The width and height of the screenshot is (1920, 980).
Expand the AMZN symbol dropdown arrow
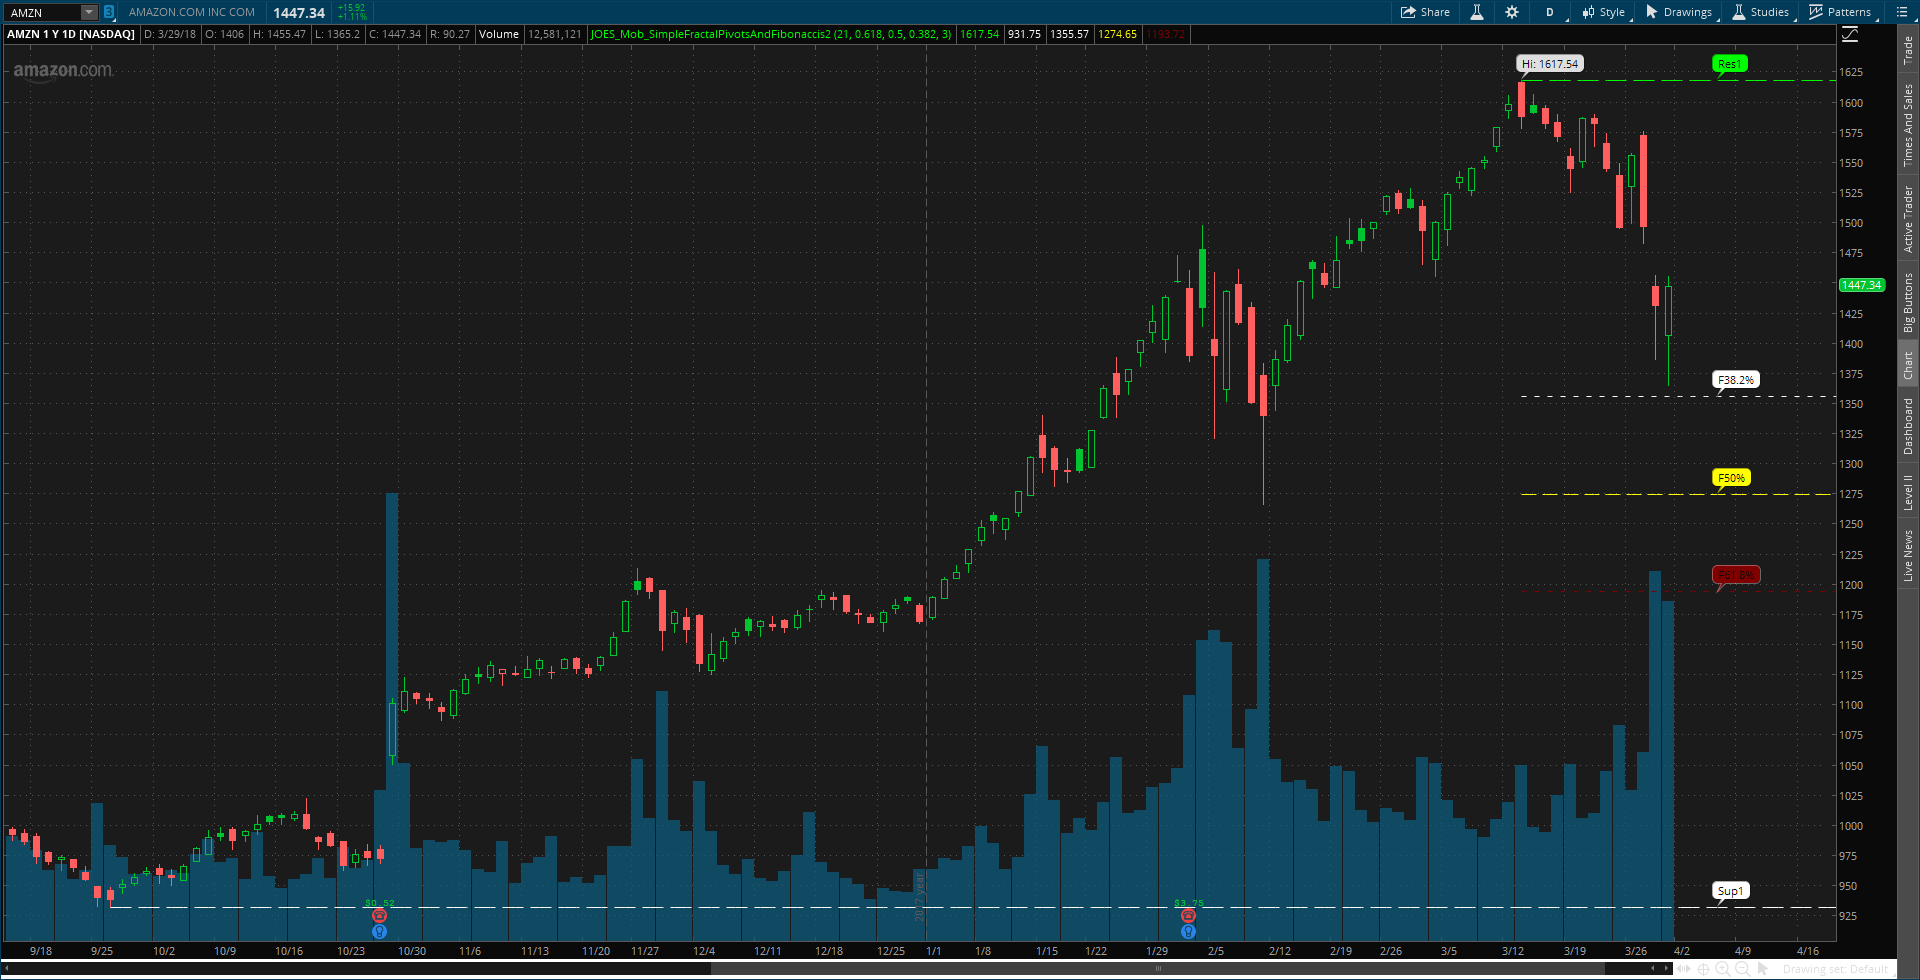(x=88, y=12)
